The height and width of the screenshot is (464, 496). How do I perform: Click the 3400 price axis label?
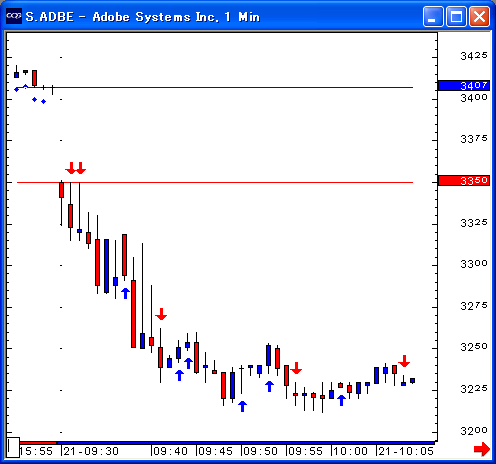coord(474,98)
